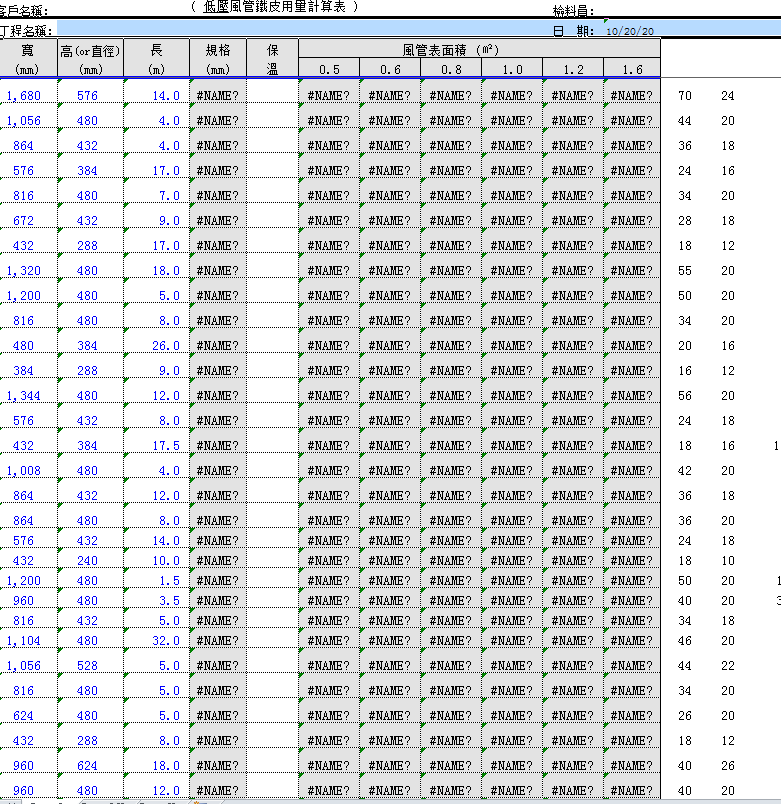This screenshot has height=804, width=781.
Task: Click the value 28 right of the table
Action: pos(685,221)
